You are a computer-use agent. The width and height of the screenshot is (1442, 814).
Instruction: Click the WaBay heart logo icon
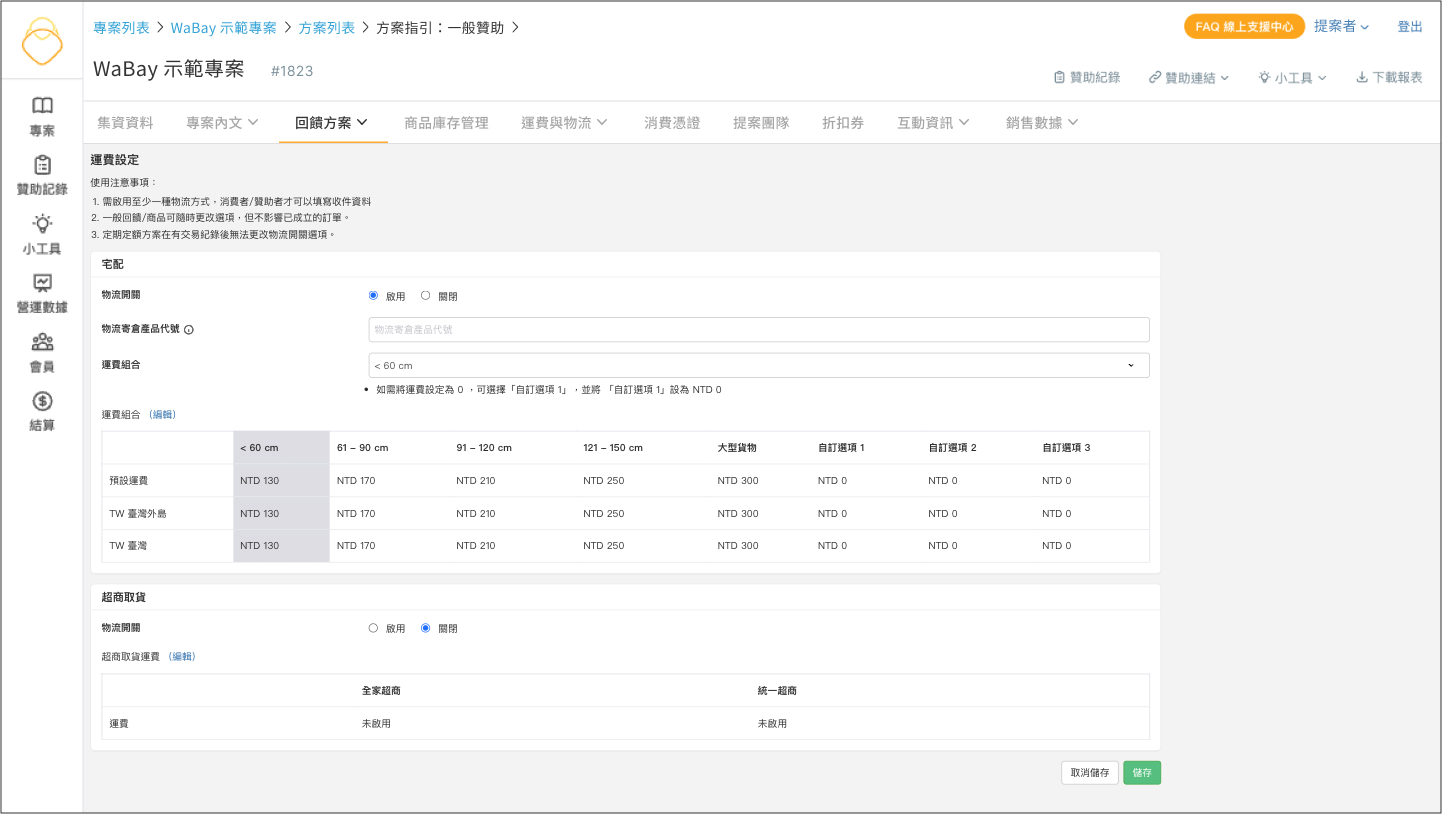point(42,42)
